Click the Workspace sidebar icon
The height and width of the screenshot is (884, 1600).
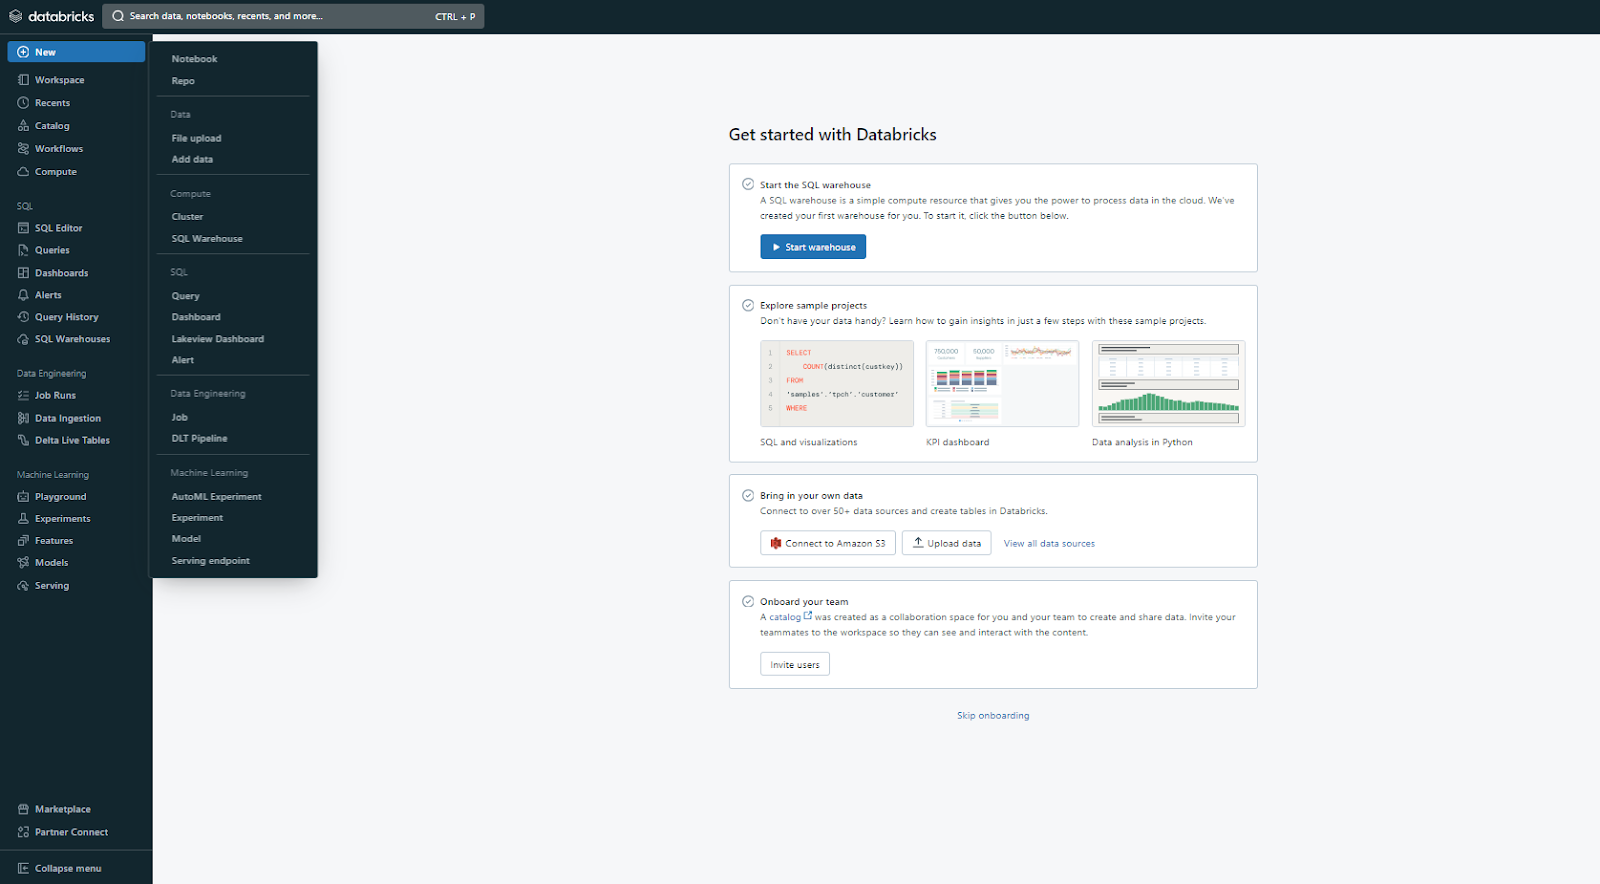[23, 80]
